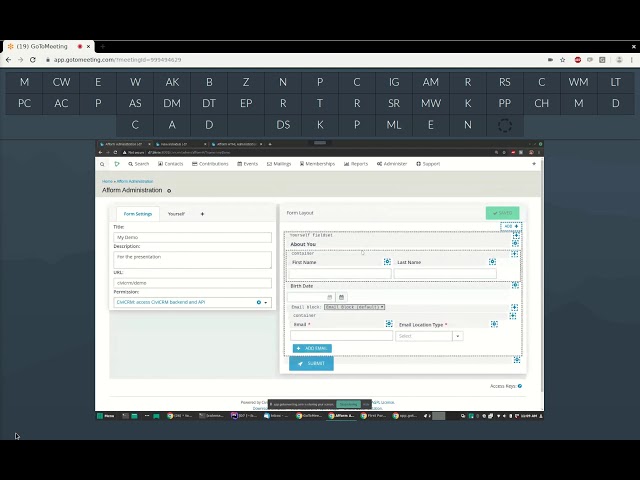Click participant tile CW

tap(61, 82)
